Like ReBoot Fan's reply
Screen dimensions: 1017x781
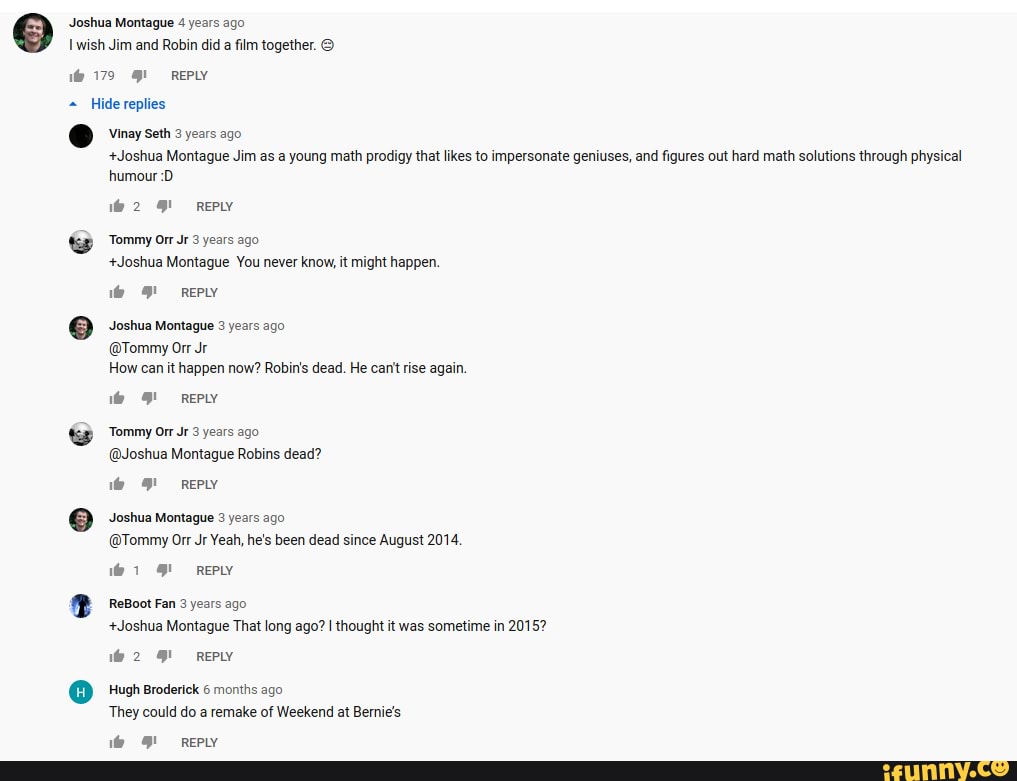tap(117, 656)
